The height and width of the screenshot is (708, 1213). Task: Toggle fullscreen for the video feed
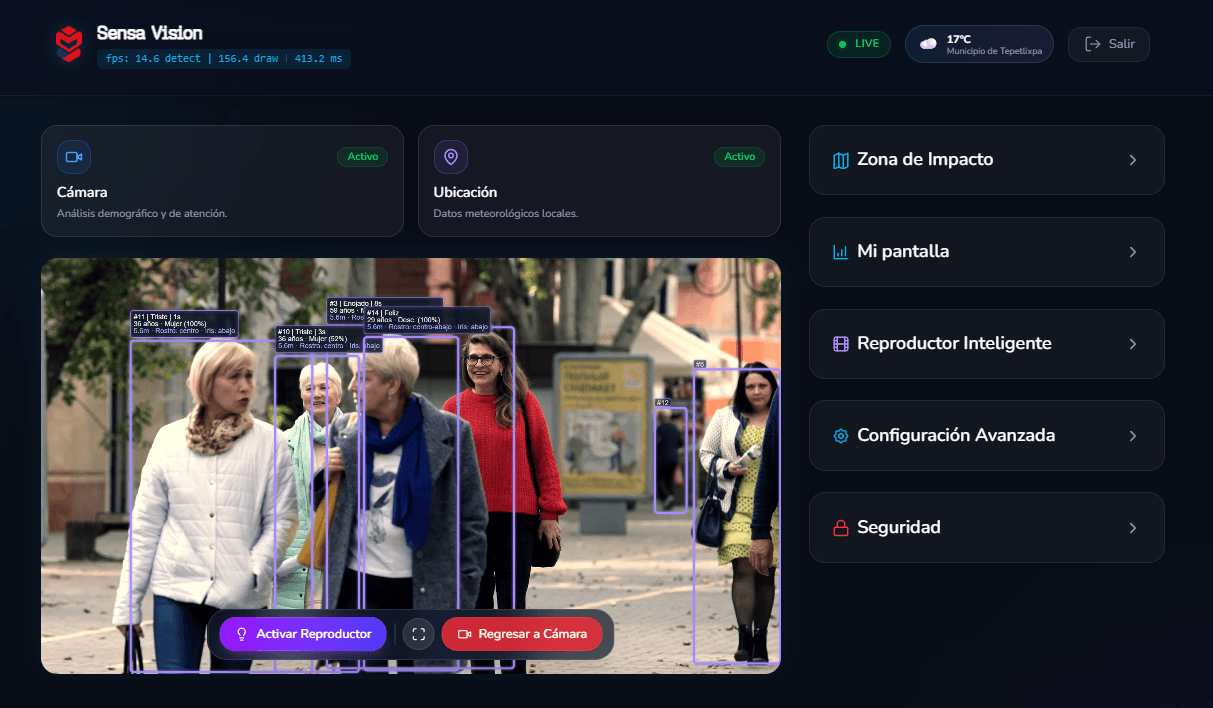click(x=419, y=634)
